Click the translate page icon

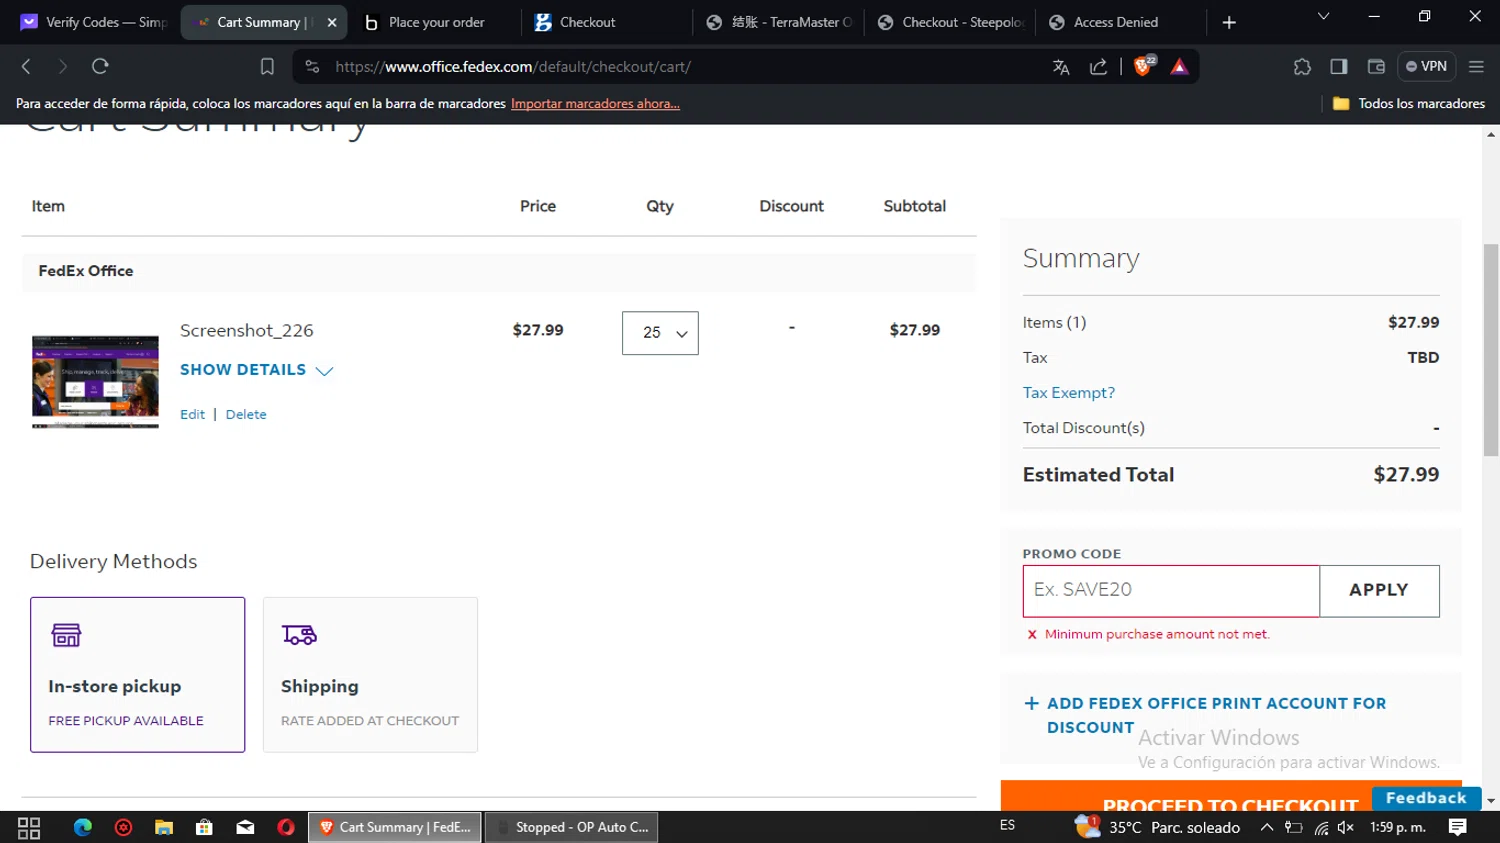coord(1061,67)
